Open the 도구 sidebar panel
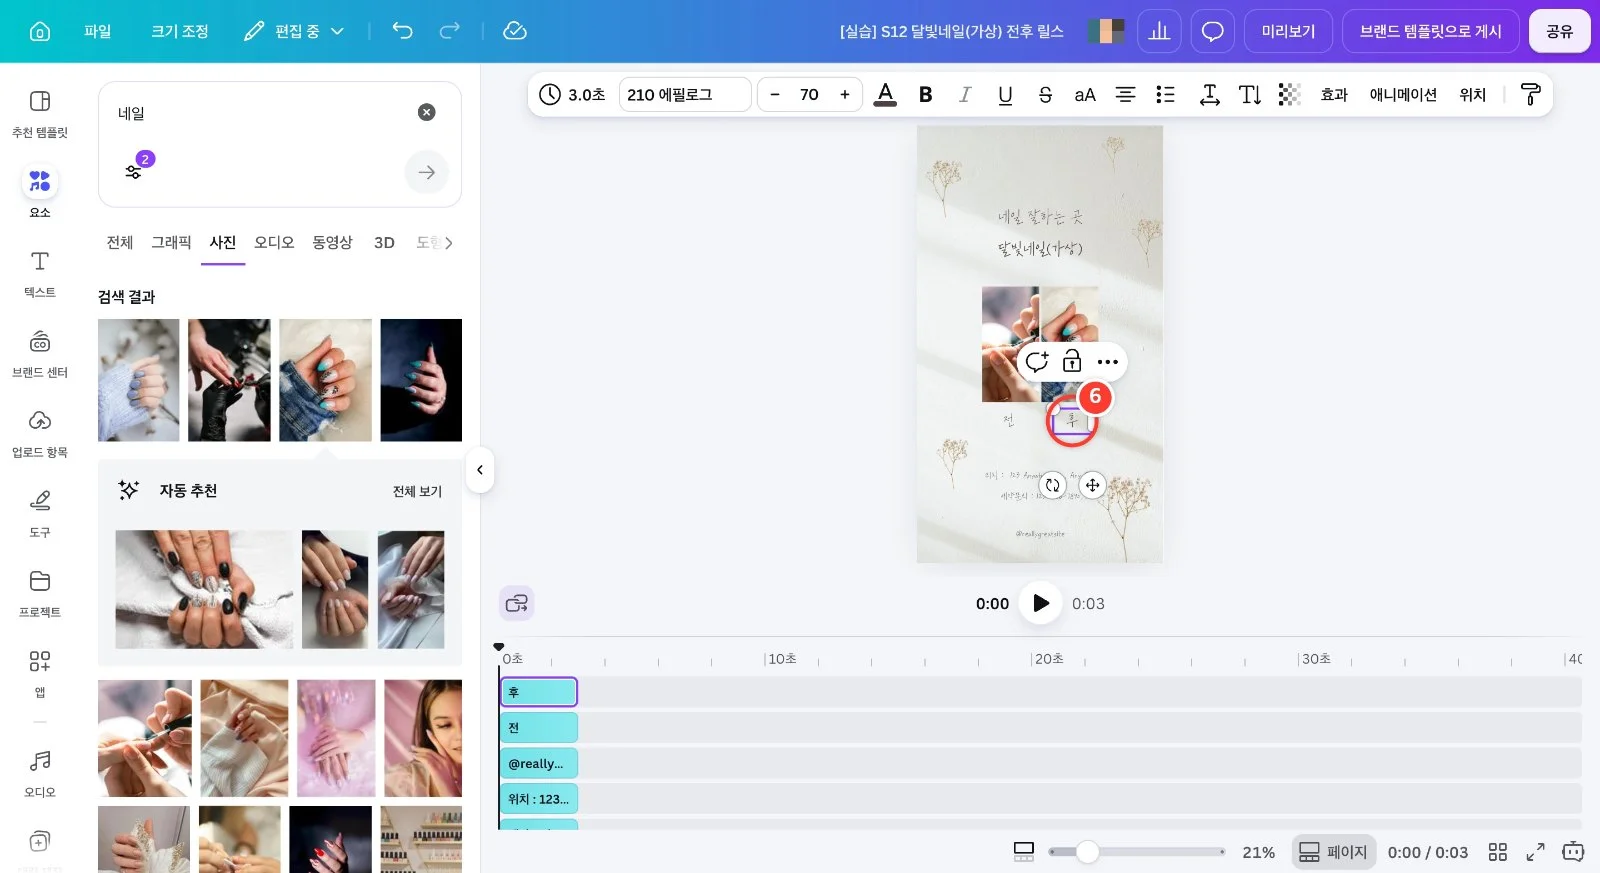The image size is (1600, 873). click(40, 513)
